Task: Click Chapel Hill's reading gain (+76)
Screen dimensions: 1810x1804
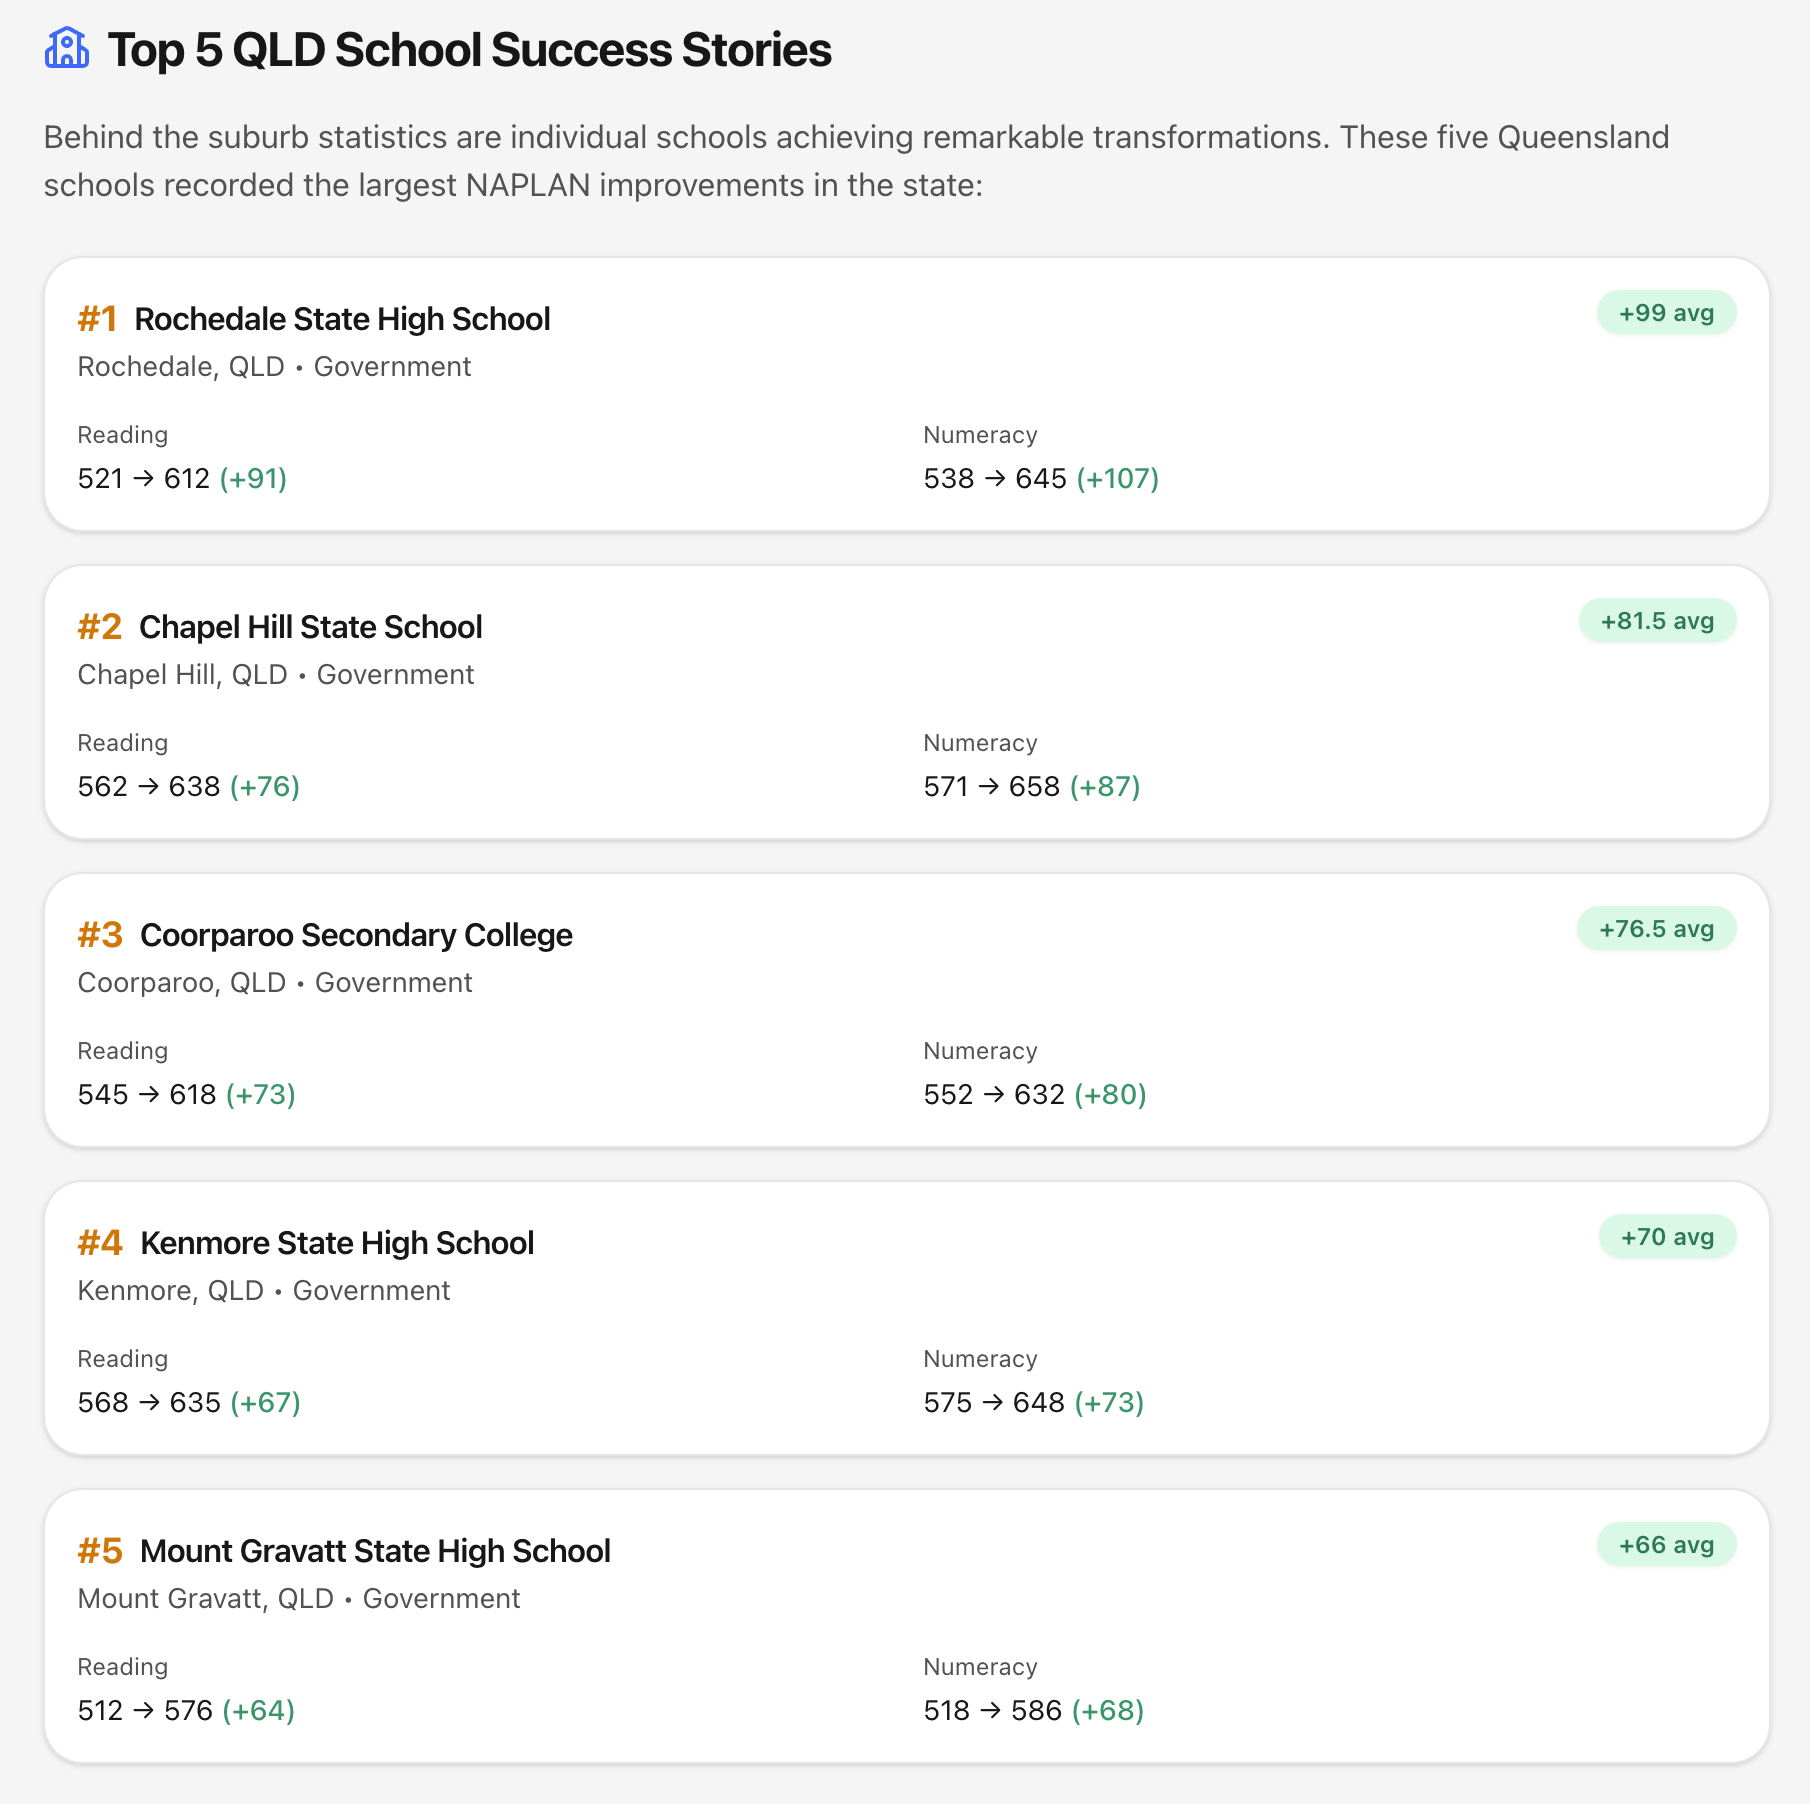Action: pyautogui.click(x=264, y=787)
